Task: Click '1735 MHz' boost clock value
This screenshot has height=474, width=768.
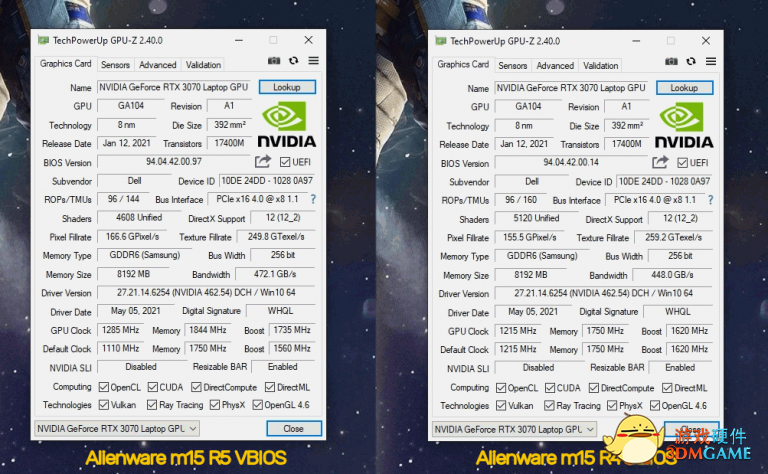Action: (292, 330)
